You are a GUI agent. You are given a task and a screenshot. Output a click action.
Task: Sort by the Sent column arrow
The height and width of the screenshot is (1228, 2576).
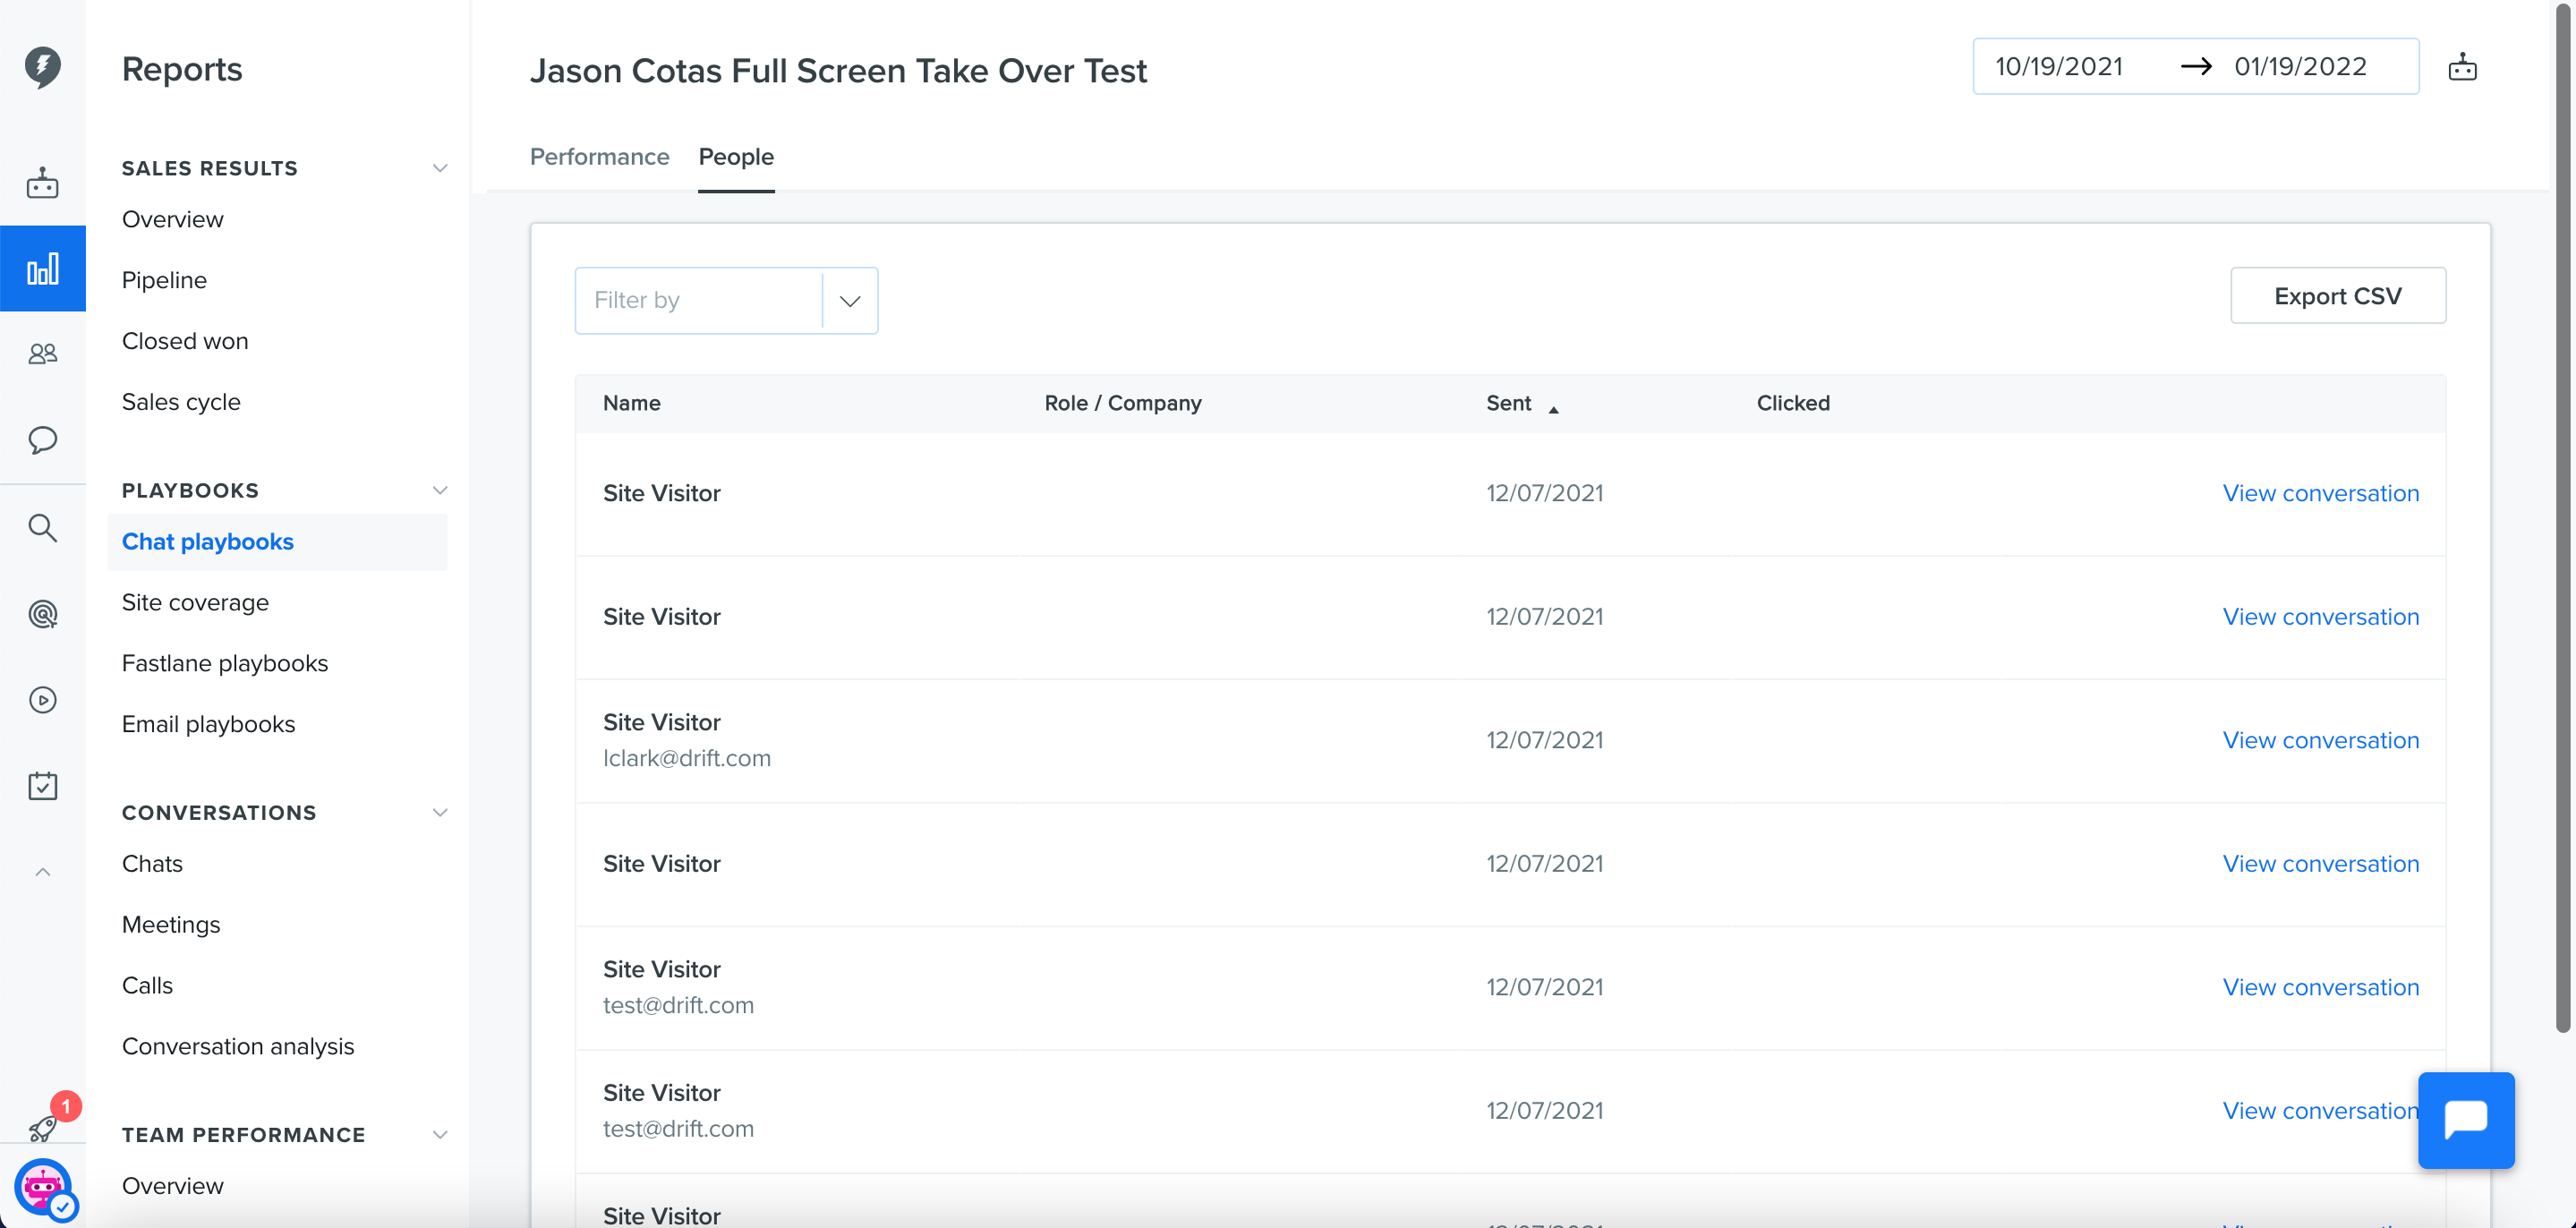tap(1553, 409)
